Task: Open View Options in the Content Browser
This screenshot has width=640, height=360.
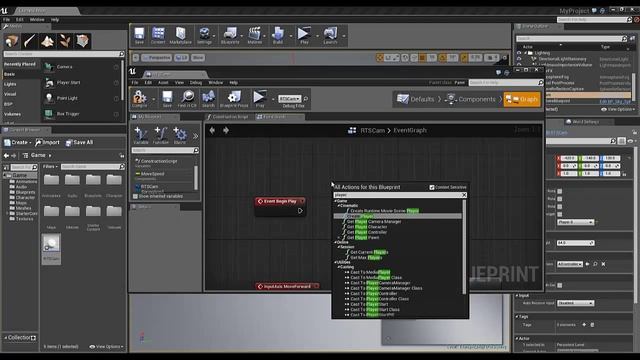Action: point(106,347)
